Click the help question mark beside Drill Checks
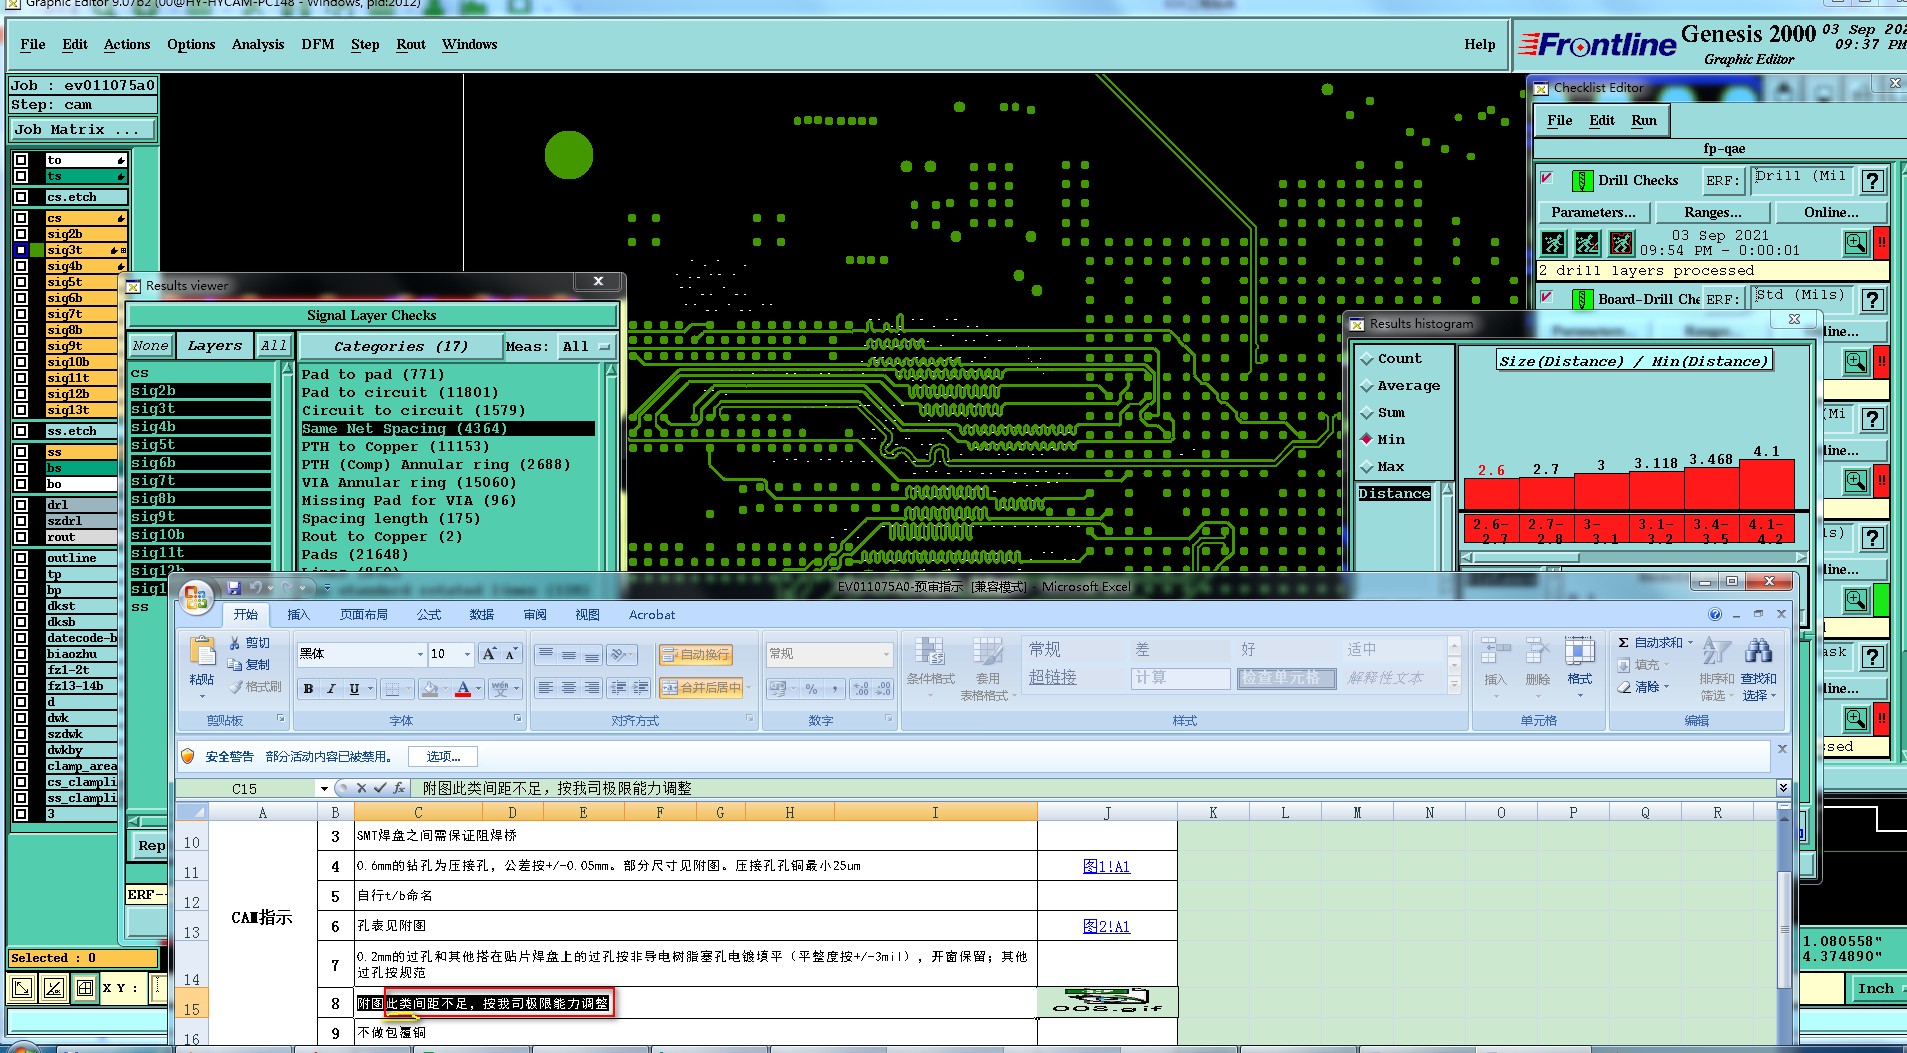This screenshot has width=1907, height=1053. coord(1873,181)
